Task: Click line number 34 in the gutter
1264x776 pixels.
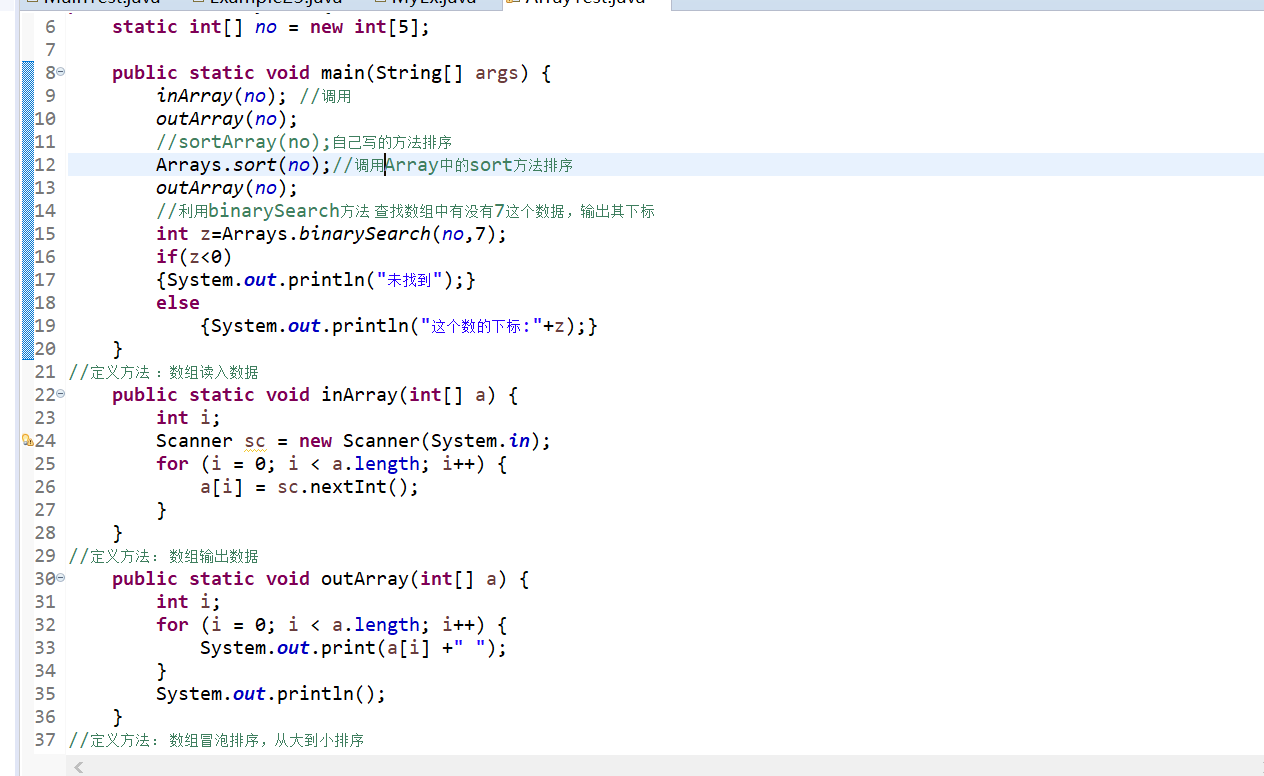Action: pyautogui.click(x=45, y=671)
